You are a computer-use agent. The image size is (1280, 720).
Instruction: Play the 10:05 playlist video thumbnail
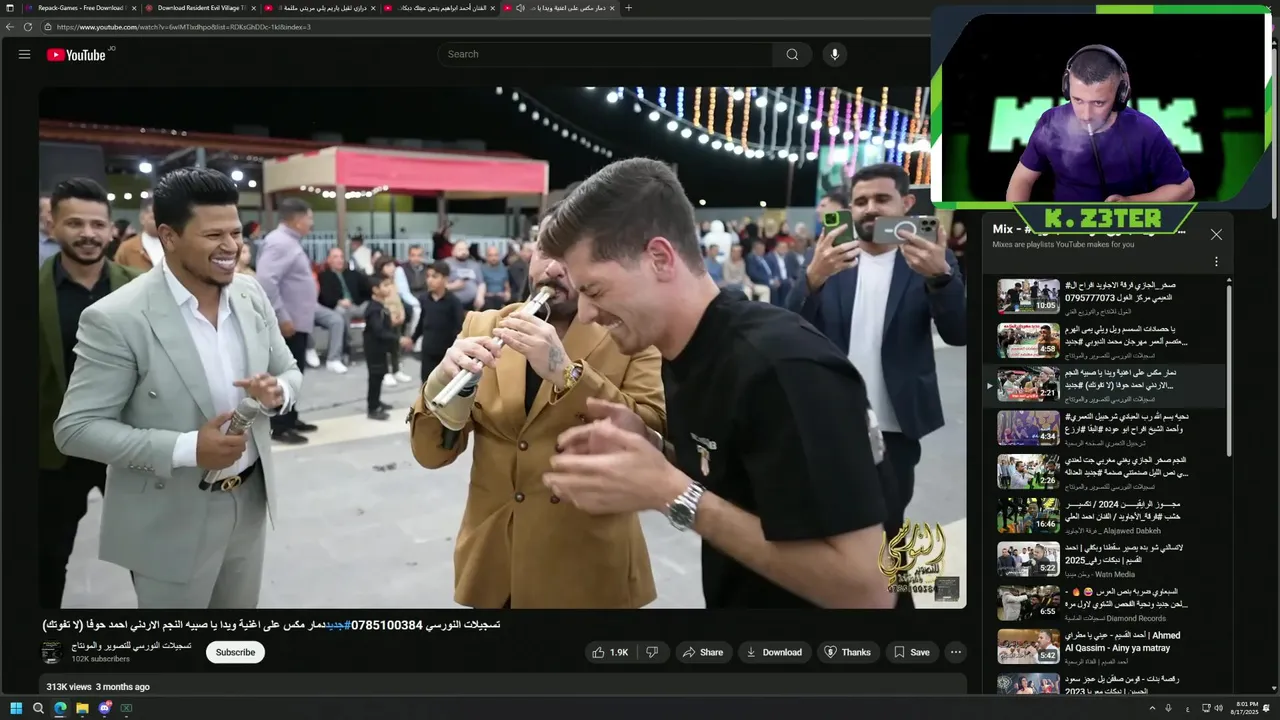coord(1028,296)
